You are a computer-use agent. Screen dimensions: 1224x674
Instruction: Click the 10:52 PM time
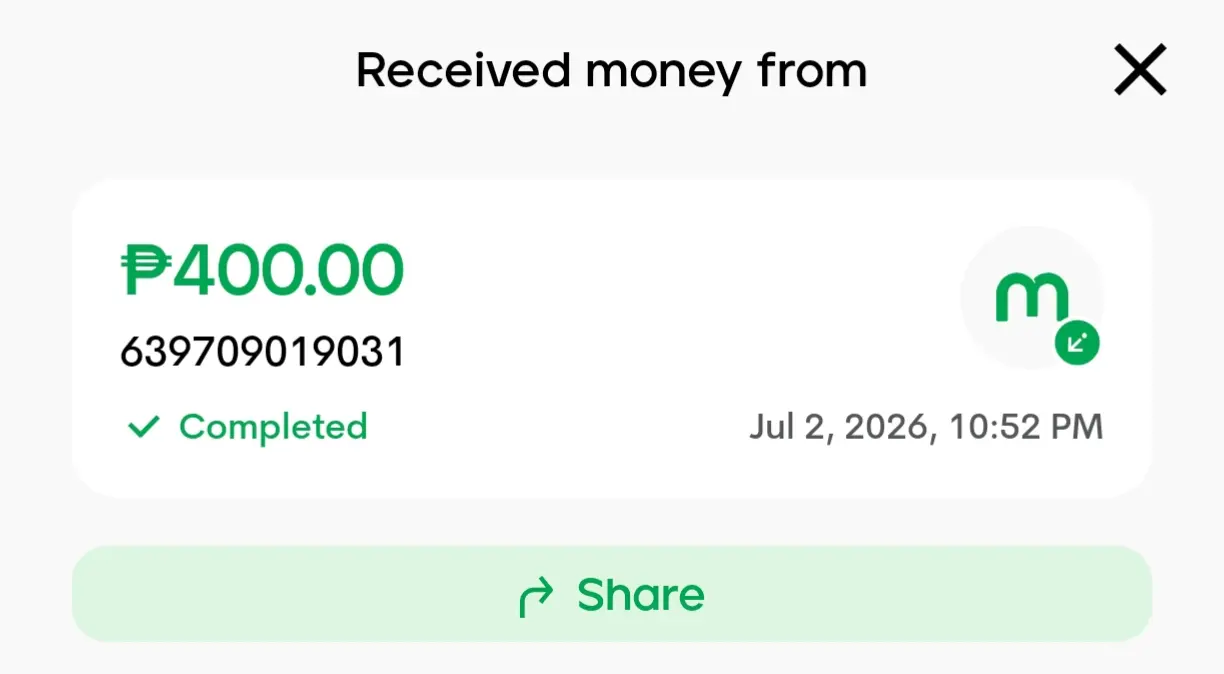pyautogui.click(x=1024, y=428)
